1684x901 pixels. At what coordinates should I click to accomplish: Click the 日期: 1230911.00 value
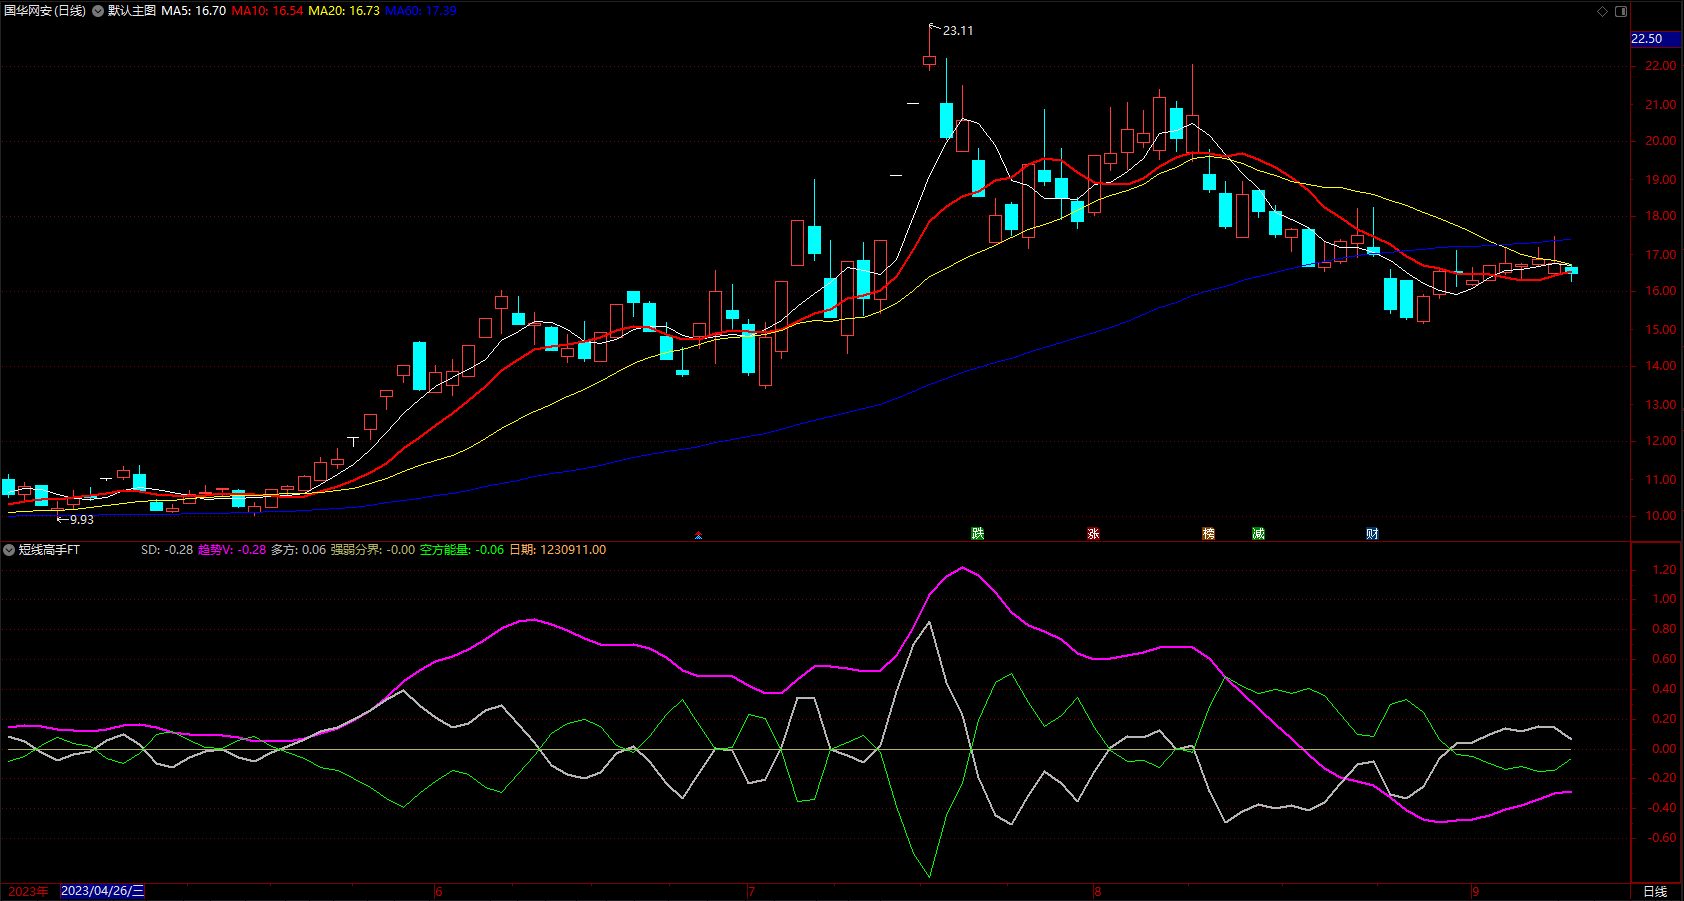(558, 550)
